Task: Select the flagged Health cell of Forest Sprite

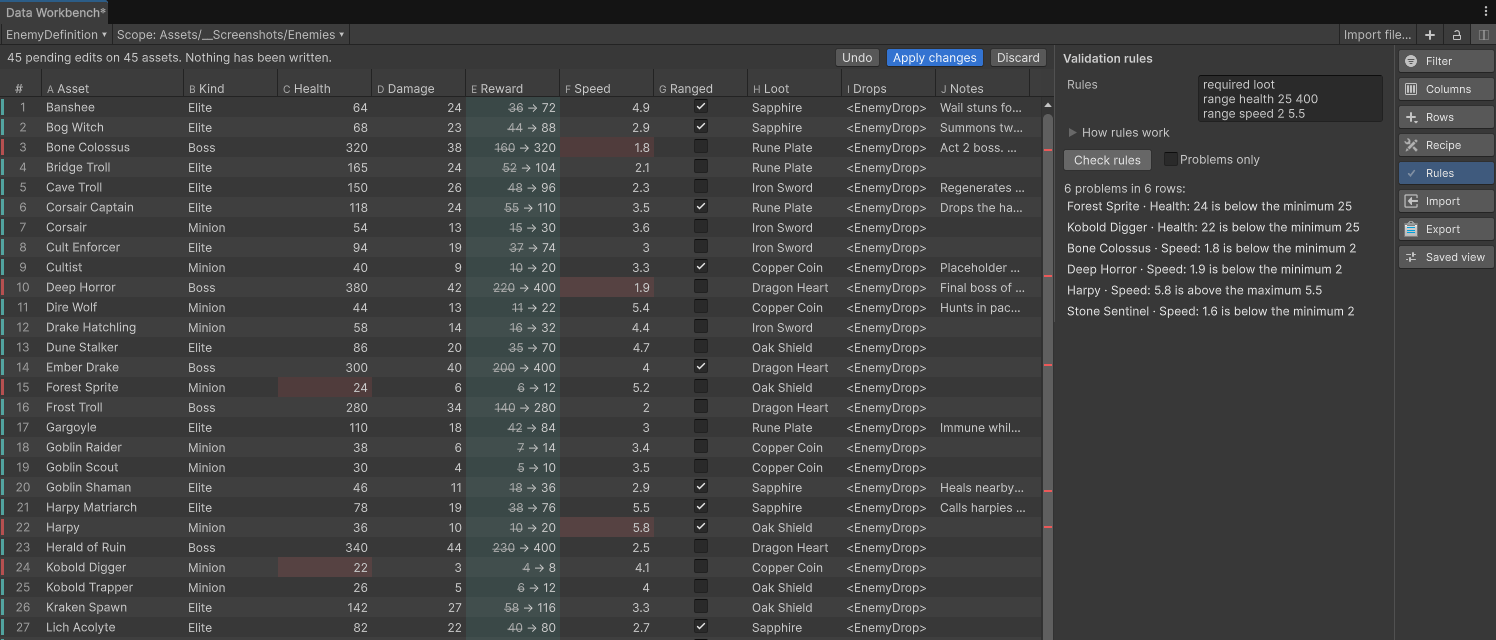Action: 325,387
